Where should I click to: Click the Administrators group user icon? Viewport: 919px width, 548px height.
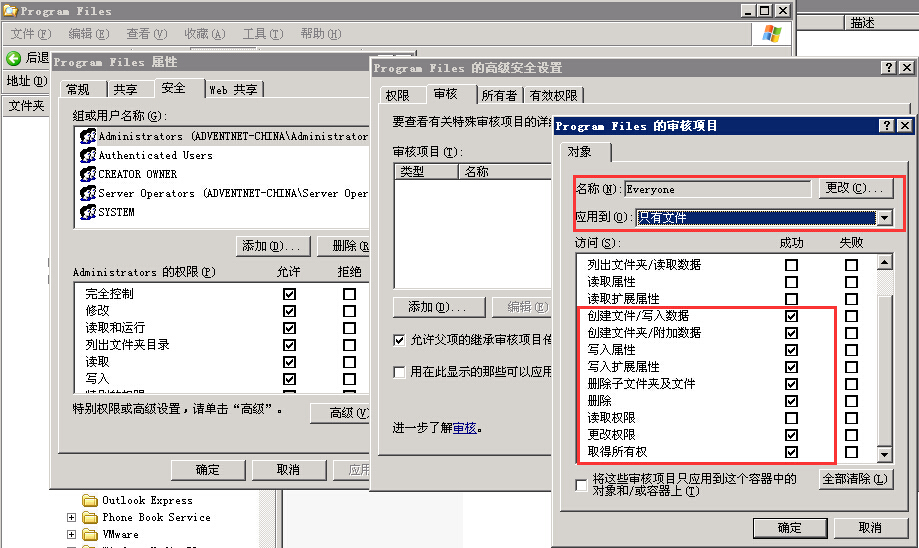pos(87,136)
